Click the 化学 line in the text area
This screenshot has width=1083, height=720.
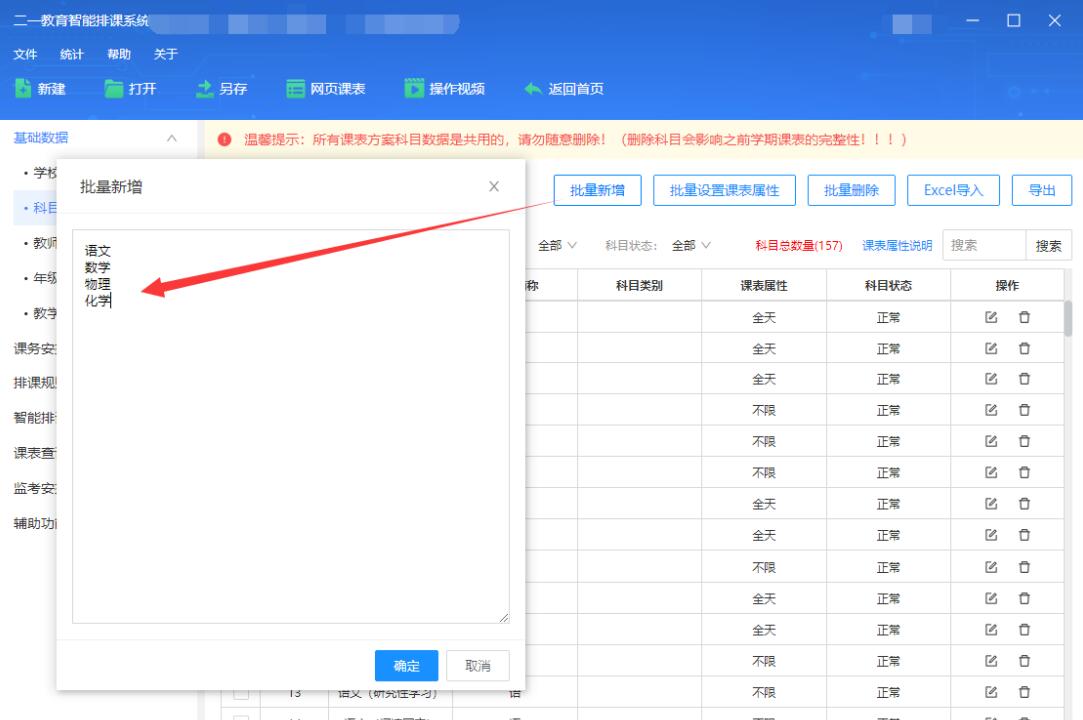pyautogui.click(x=97, y=301)
